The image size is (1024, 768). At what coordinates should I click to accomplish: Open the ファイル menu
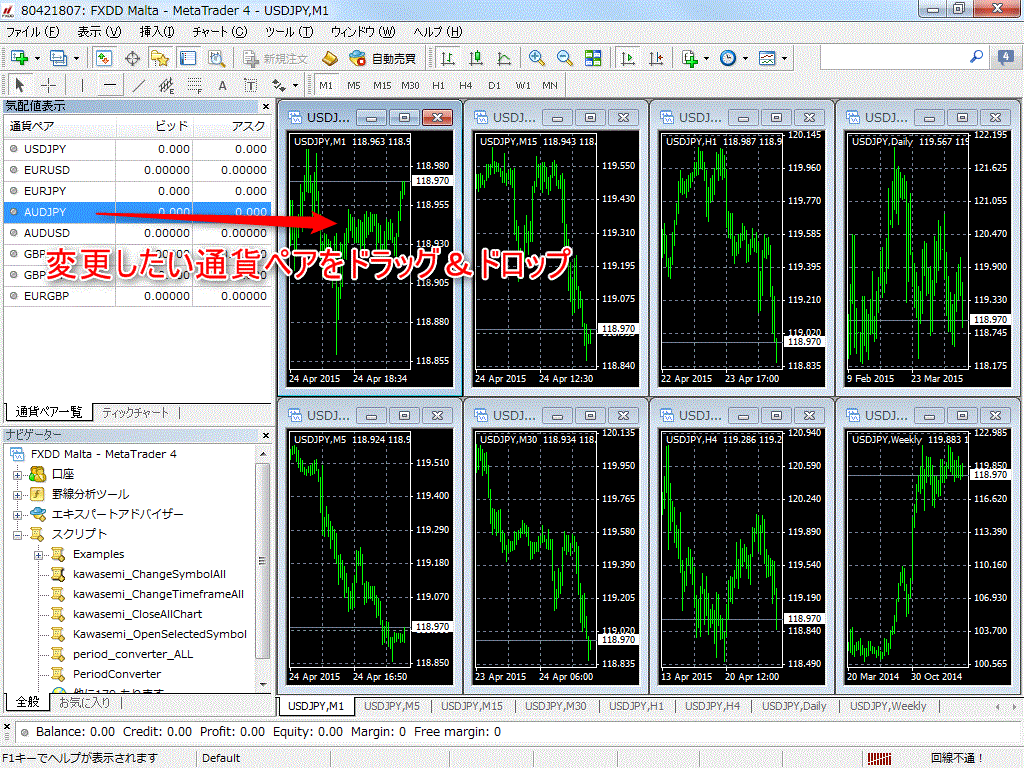coord(32,31)
